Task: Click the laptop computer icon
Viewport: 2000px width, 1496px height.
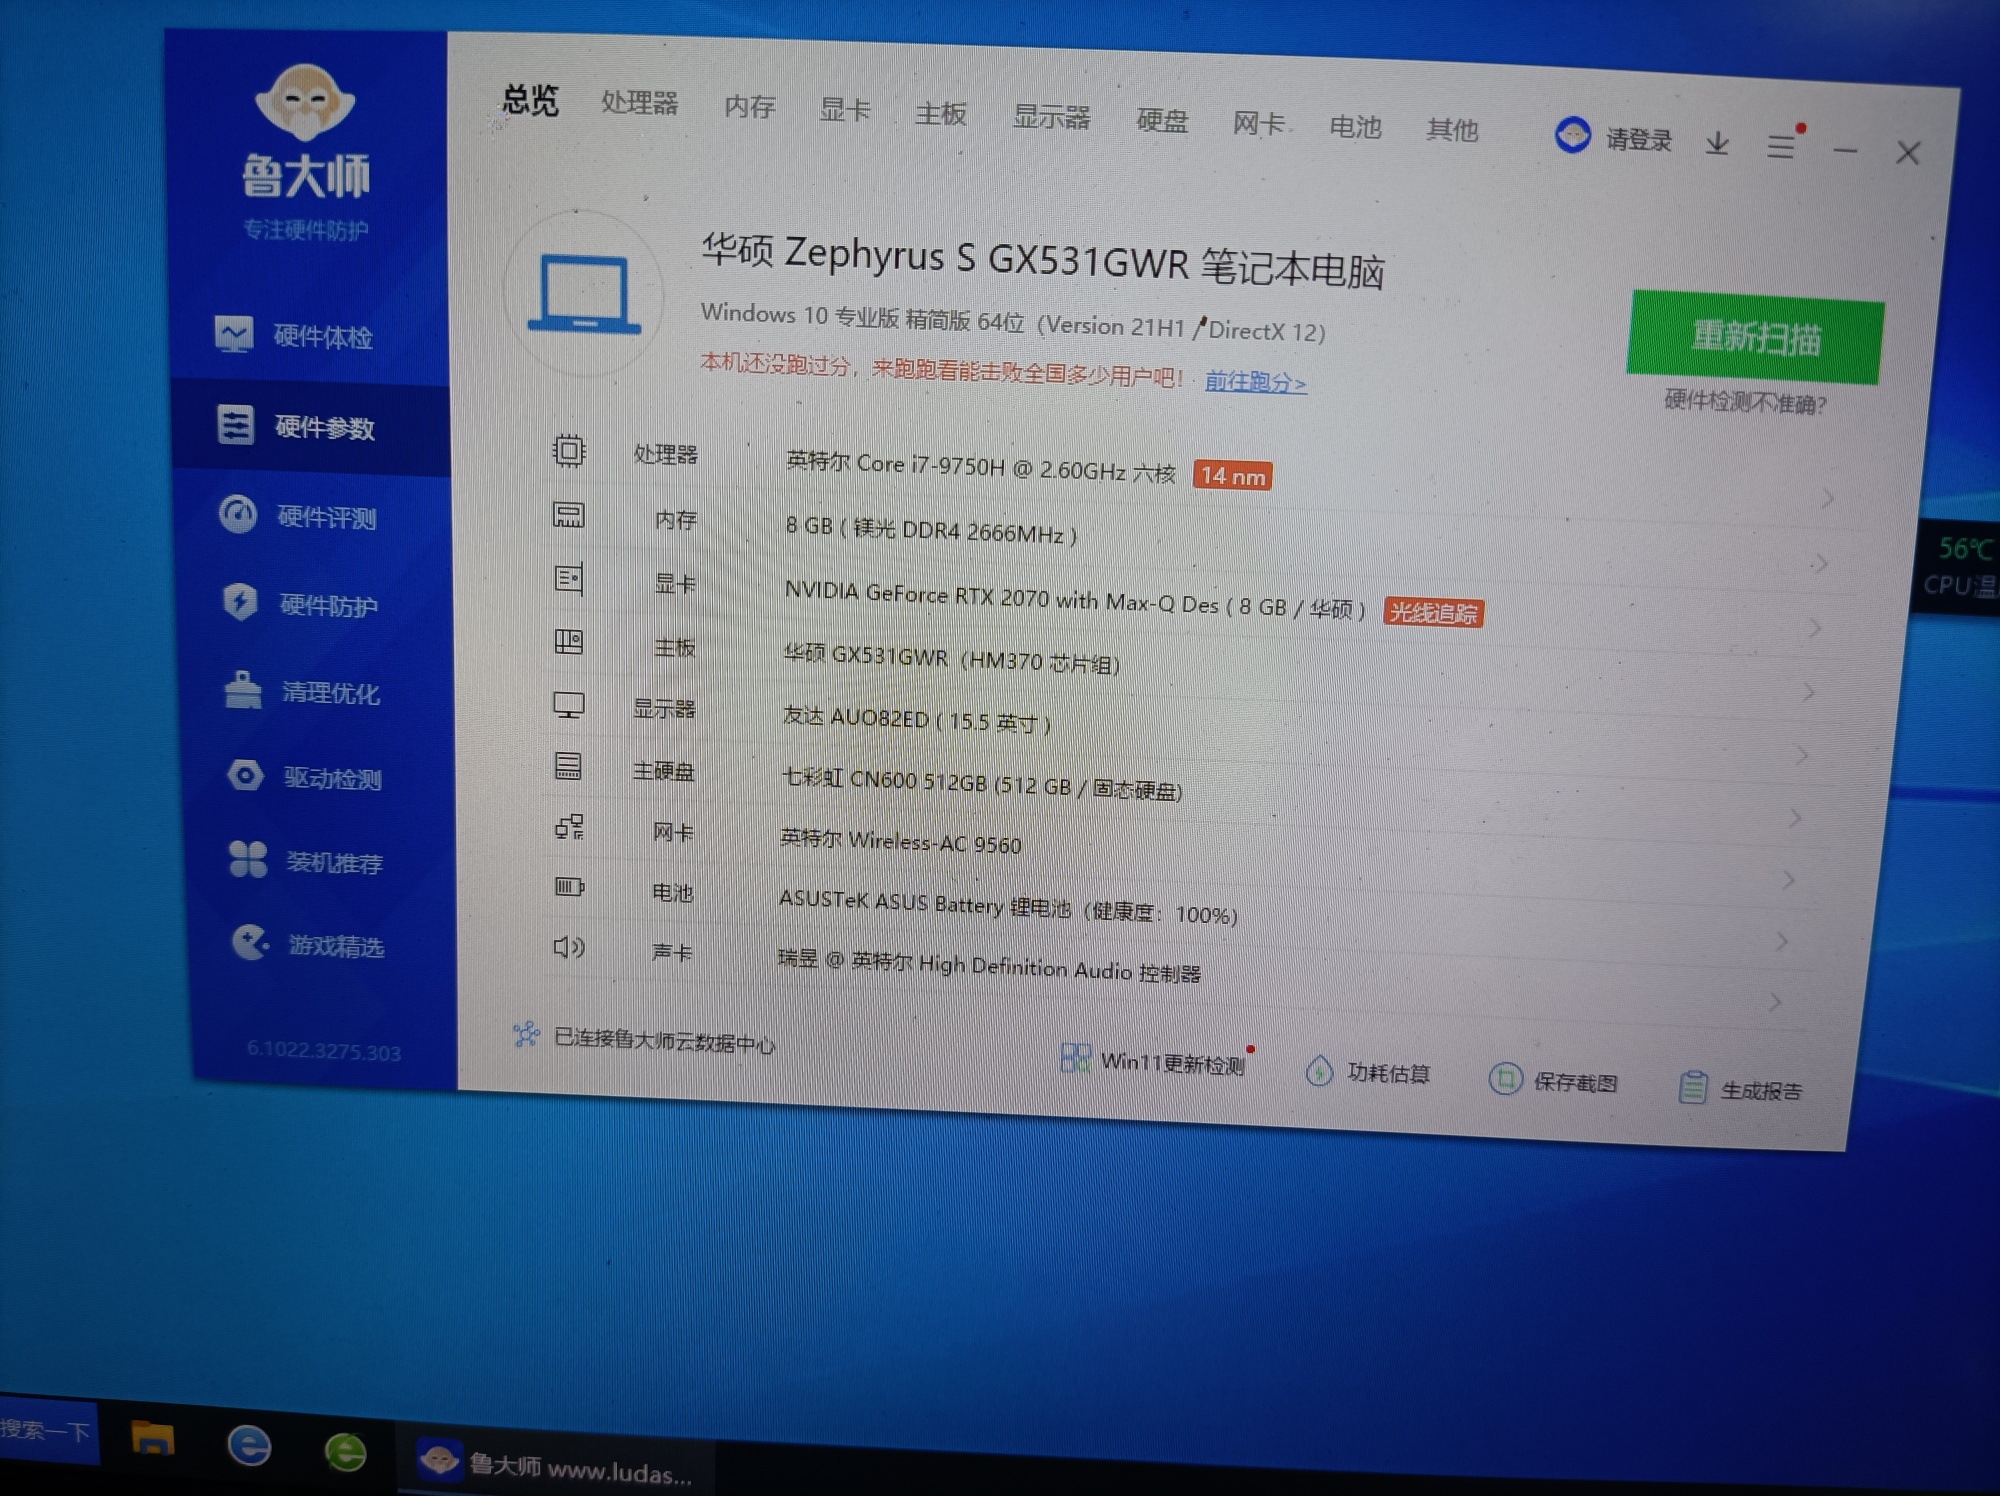Action: click(585, 295)
